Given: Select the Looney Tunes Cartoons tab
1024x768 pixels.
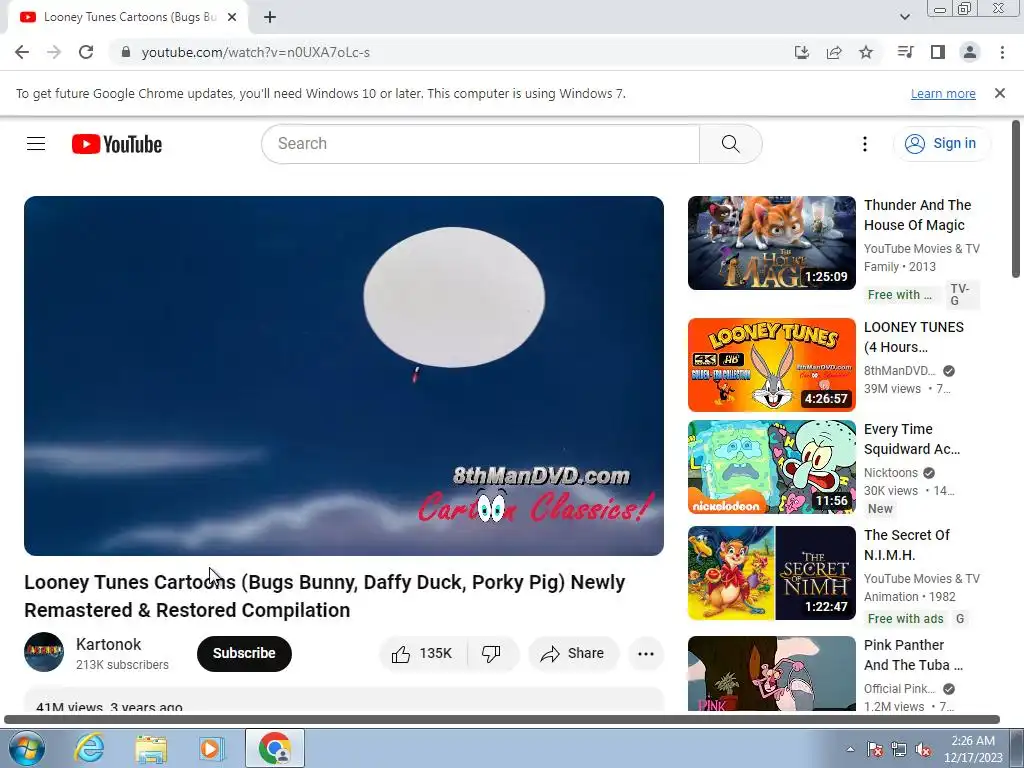Looking at the screenshot, I should (128, 17).
